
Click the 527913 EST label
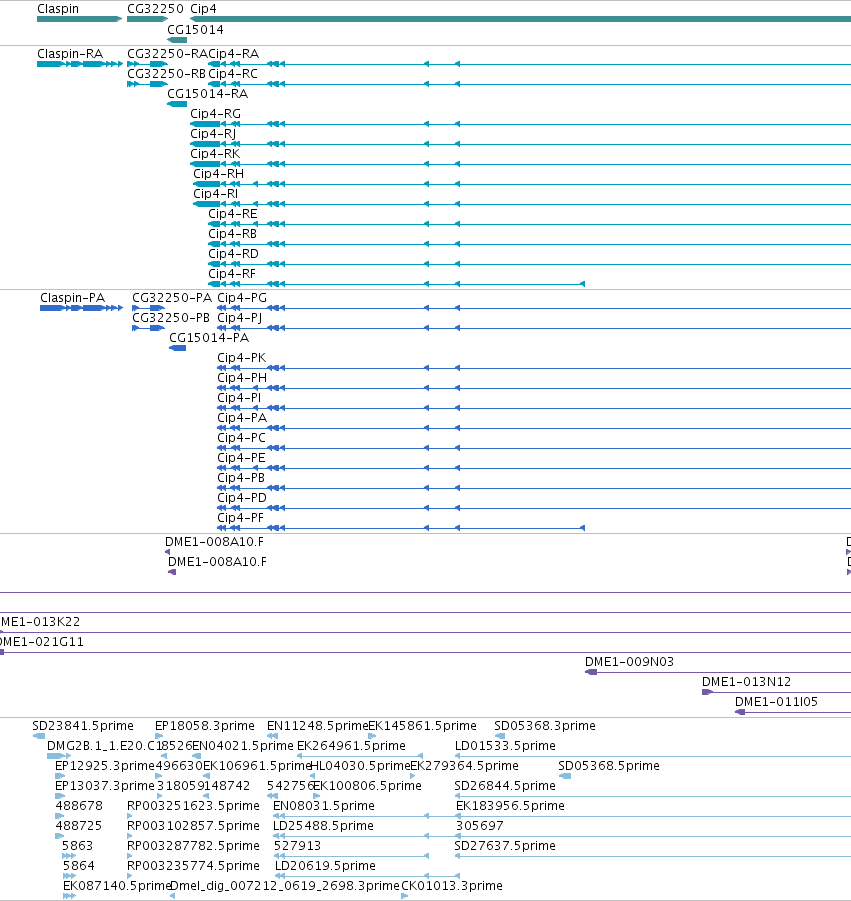click(x=298, y=846)
